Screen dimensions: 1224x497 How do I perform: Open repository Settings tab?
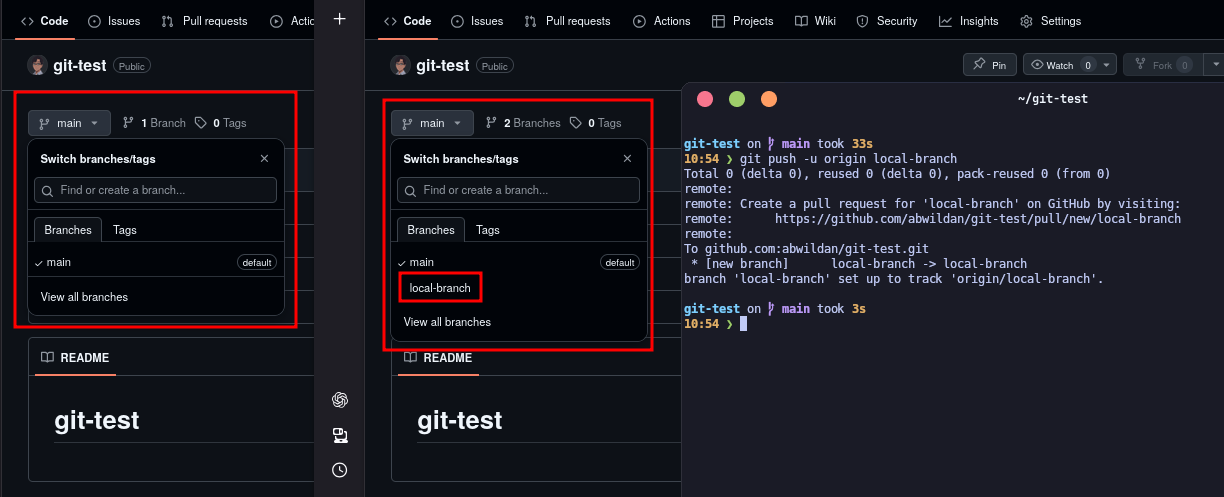coord(1050,21)
